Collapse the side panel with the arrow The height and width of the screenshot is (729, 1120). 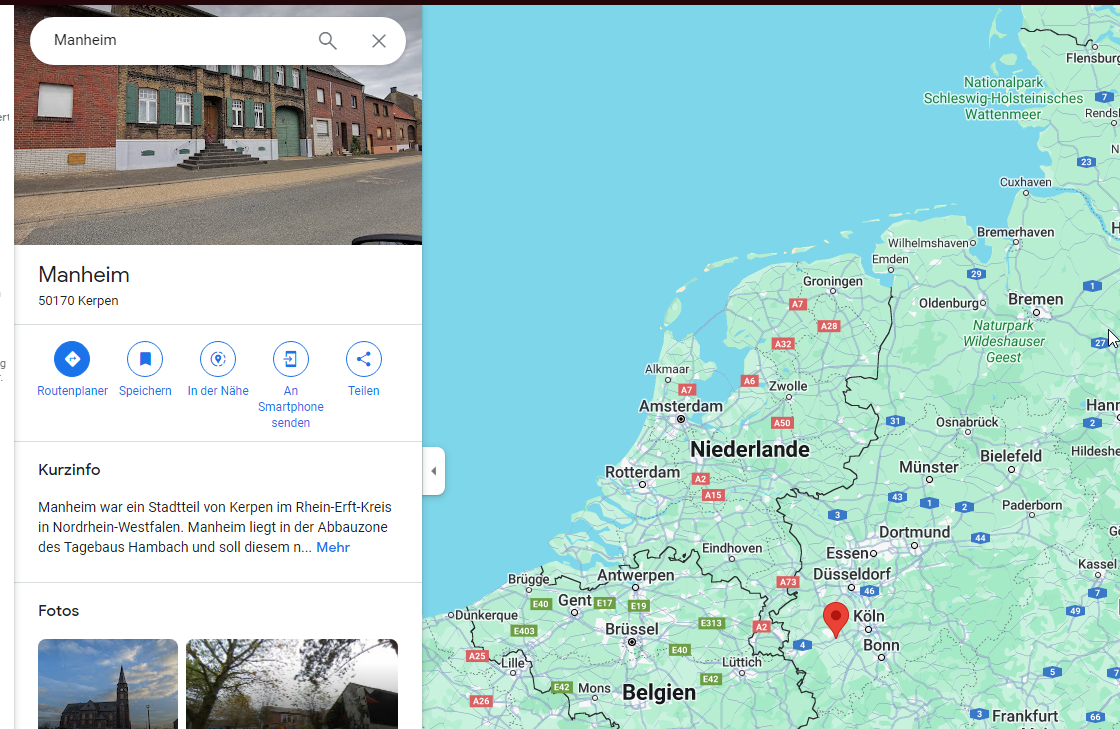tap(433, 471)
